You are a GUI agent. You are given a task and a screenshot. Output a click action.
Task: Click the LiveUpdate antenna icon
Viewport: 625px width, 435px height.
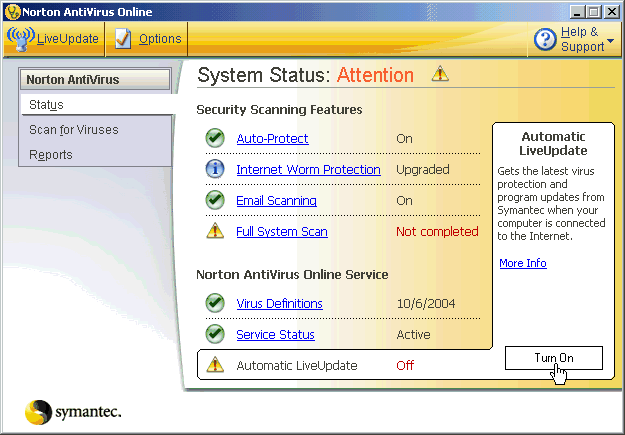20,39
